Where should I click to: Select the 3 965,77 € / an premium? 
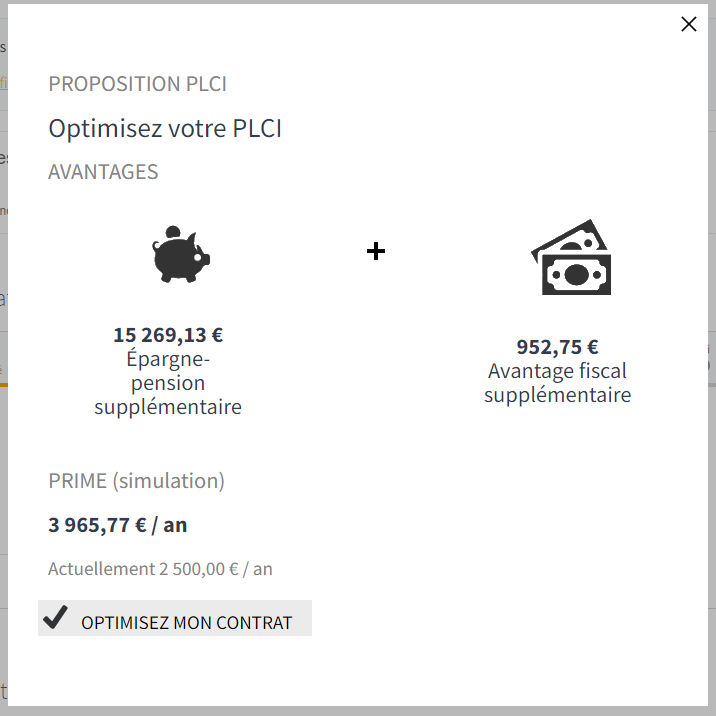[x=118, y=525]
